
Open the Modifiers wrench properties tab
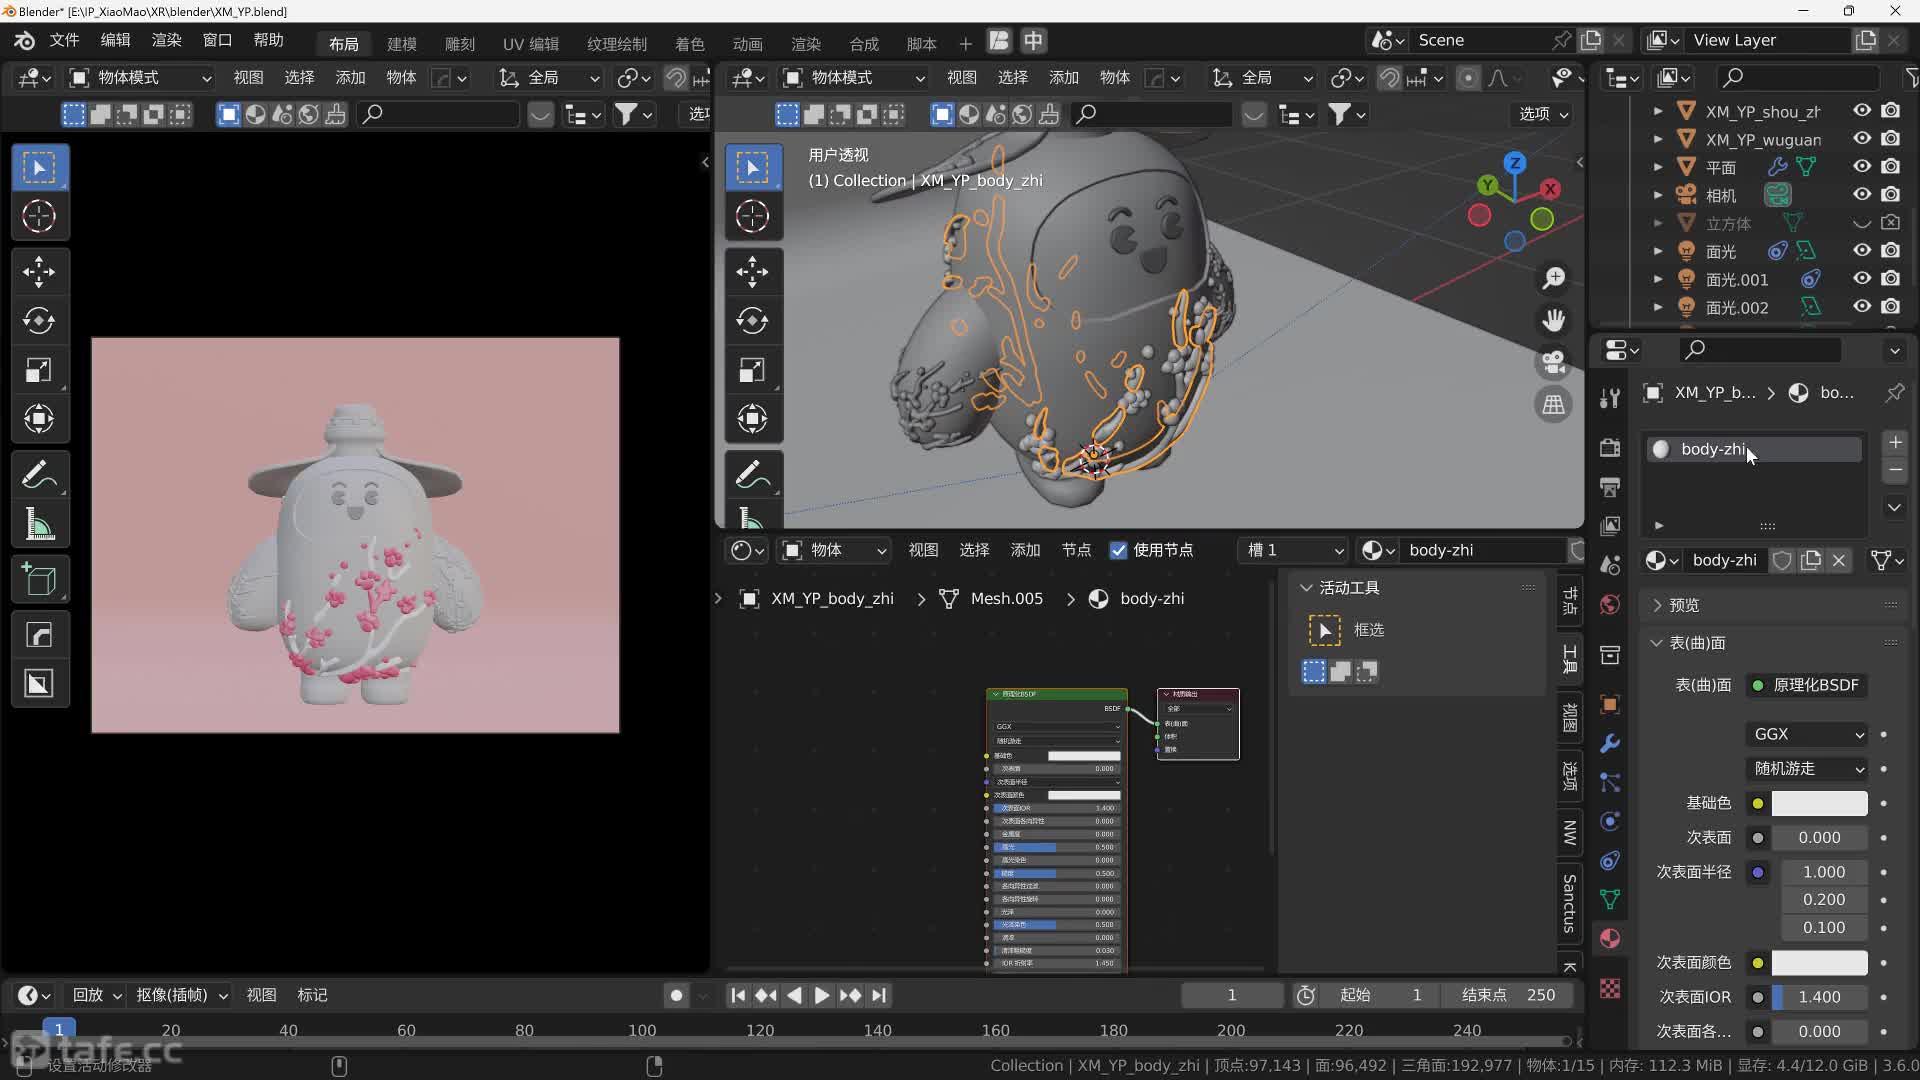(x=1610, y=743)
